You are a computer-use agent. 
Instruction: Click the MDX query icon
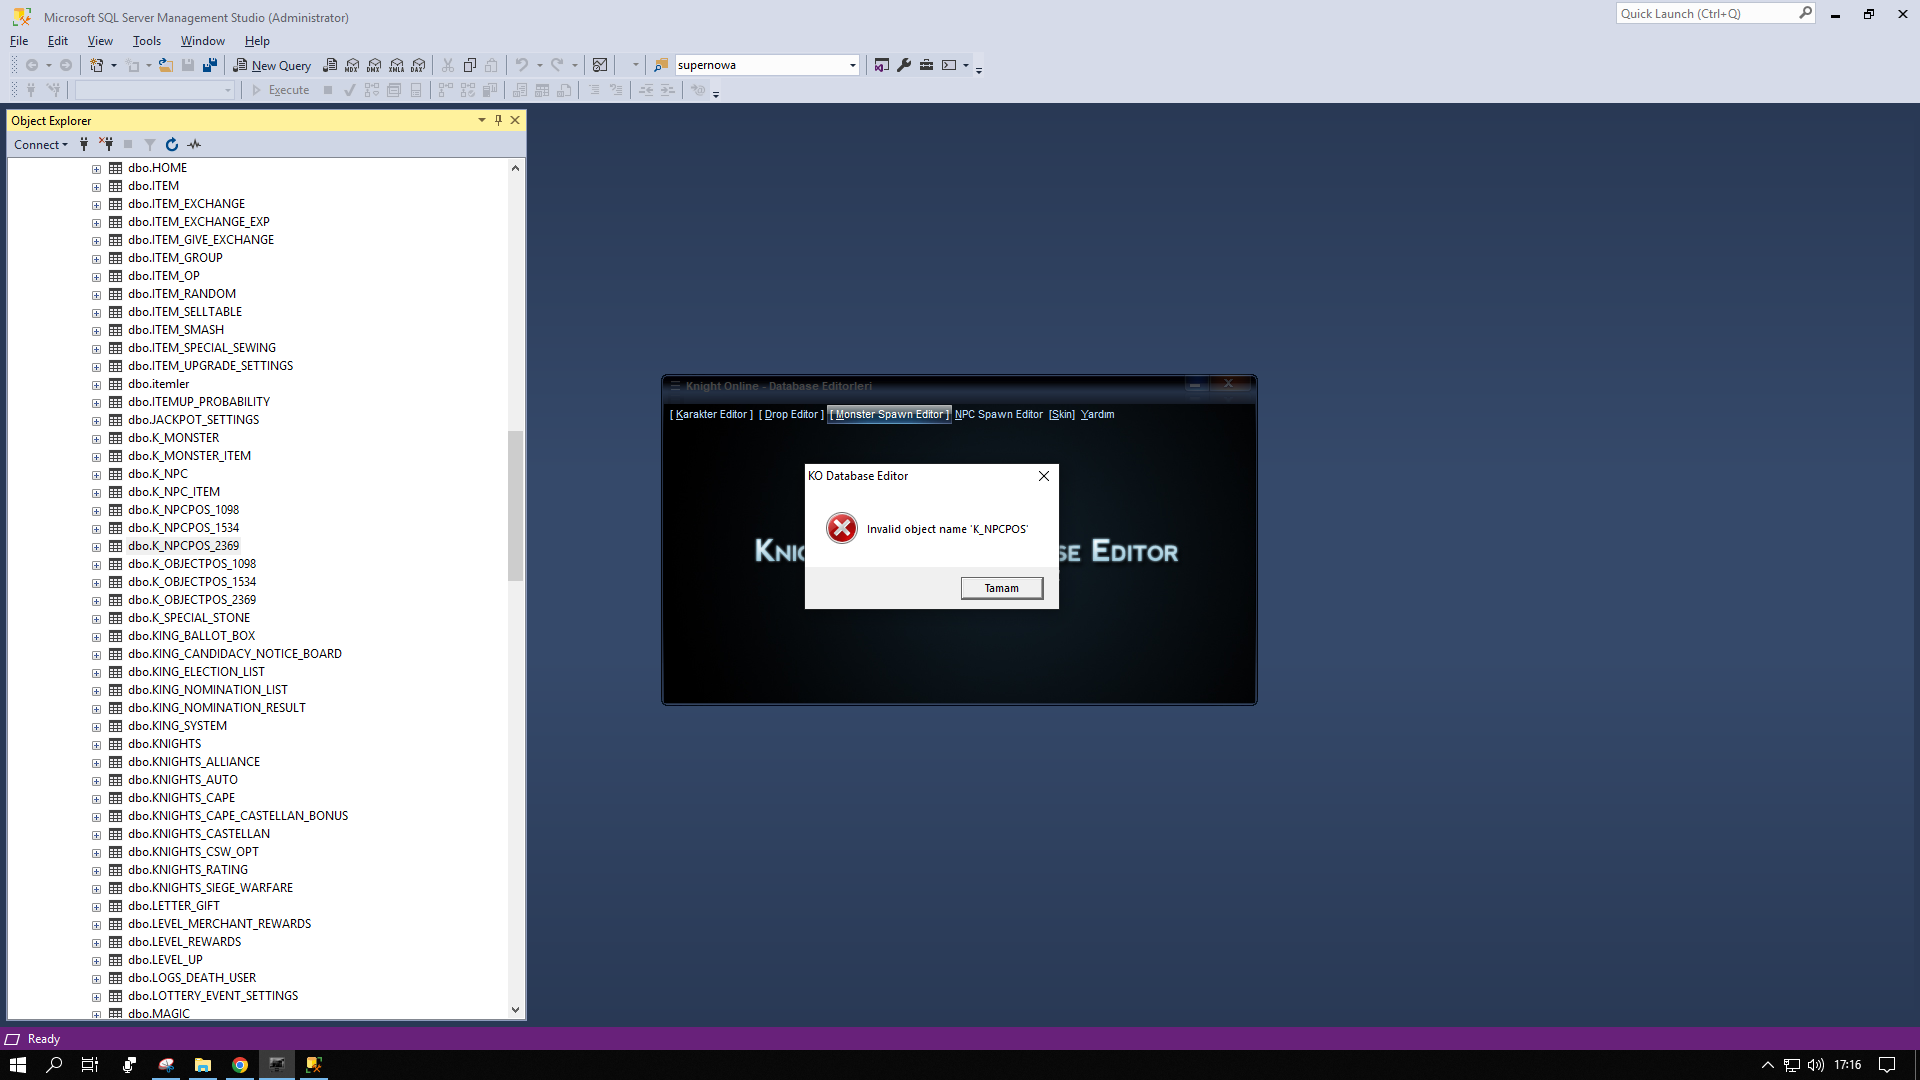coord(352,65)
